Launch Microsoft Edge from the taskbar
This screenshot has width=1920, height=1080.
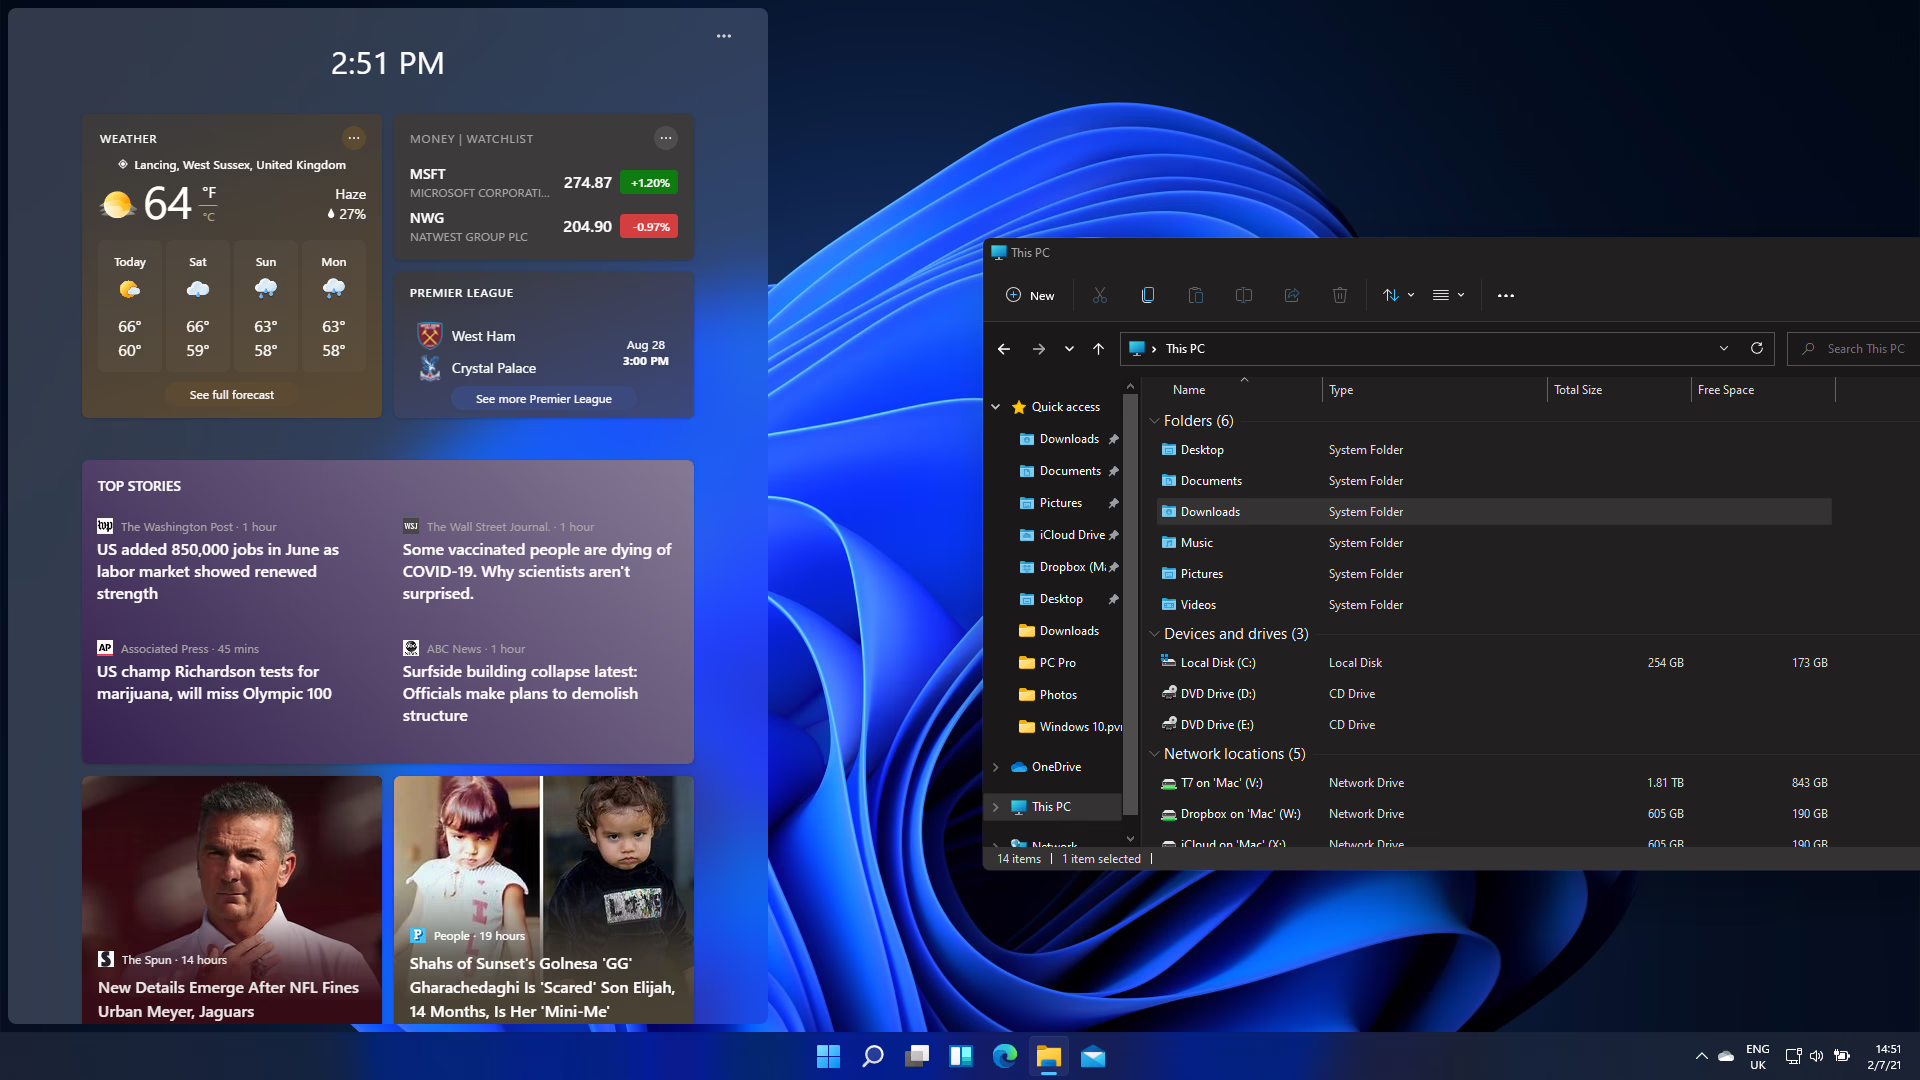(x=1003, y=1056)
